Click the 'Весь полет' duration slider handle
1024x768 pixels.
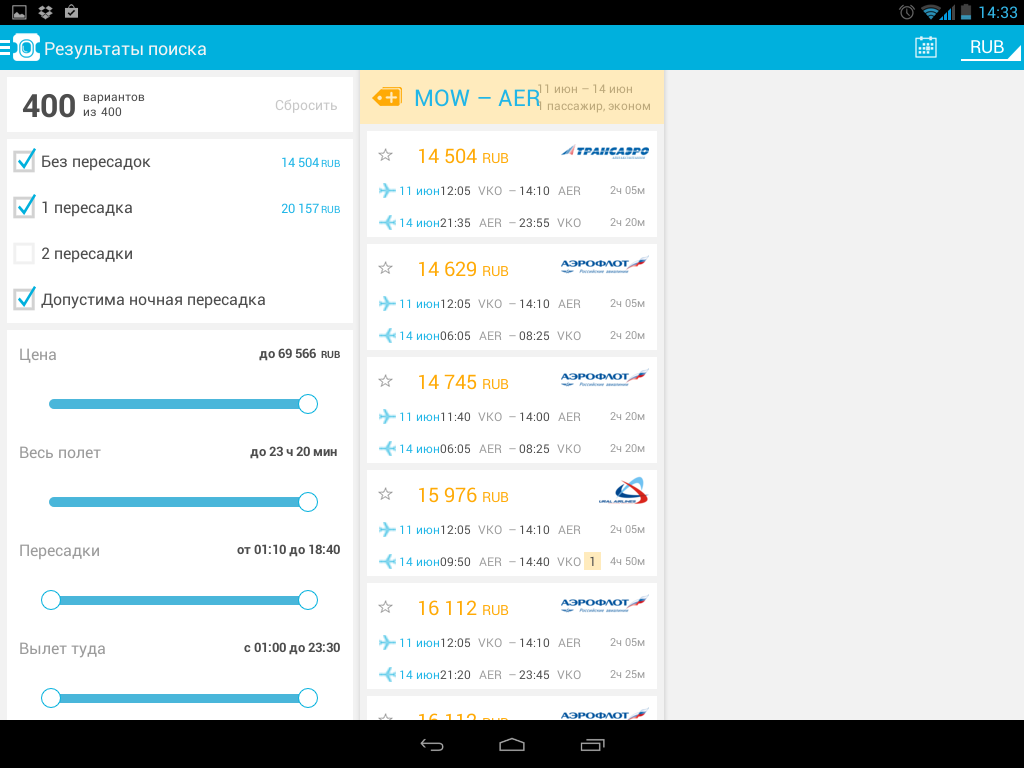308,502
